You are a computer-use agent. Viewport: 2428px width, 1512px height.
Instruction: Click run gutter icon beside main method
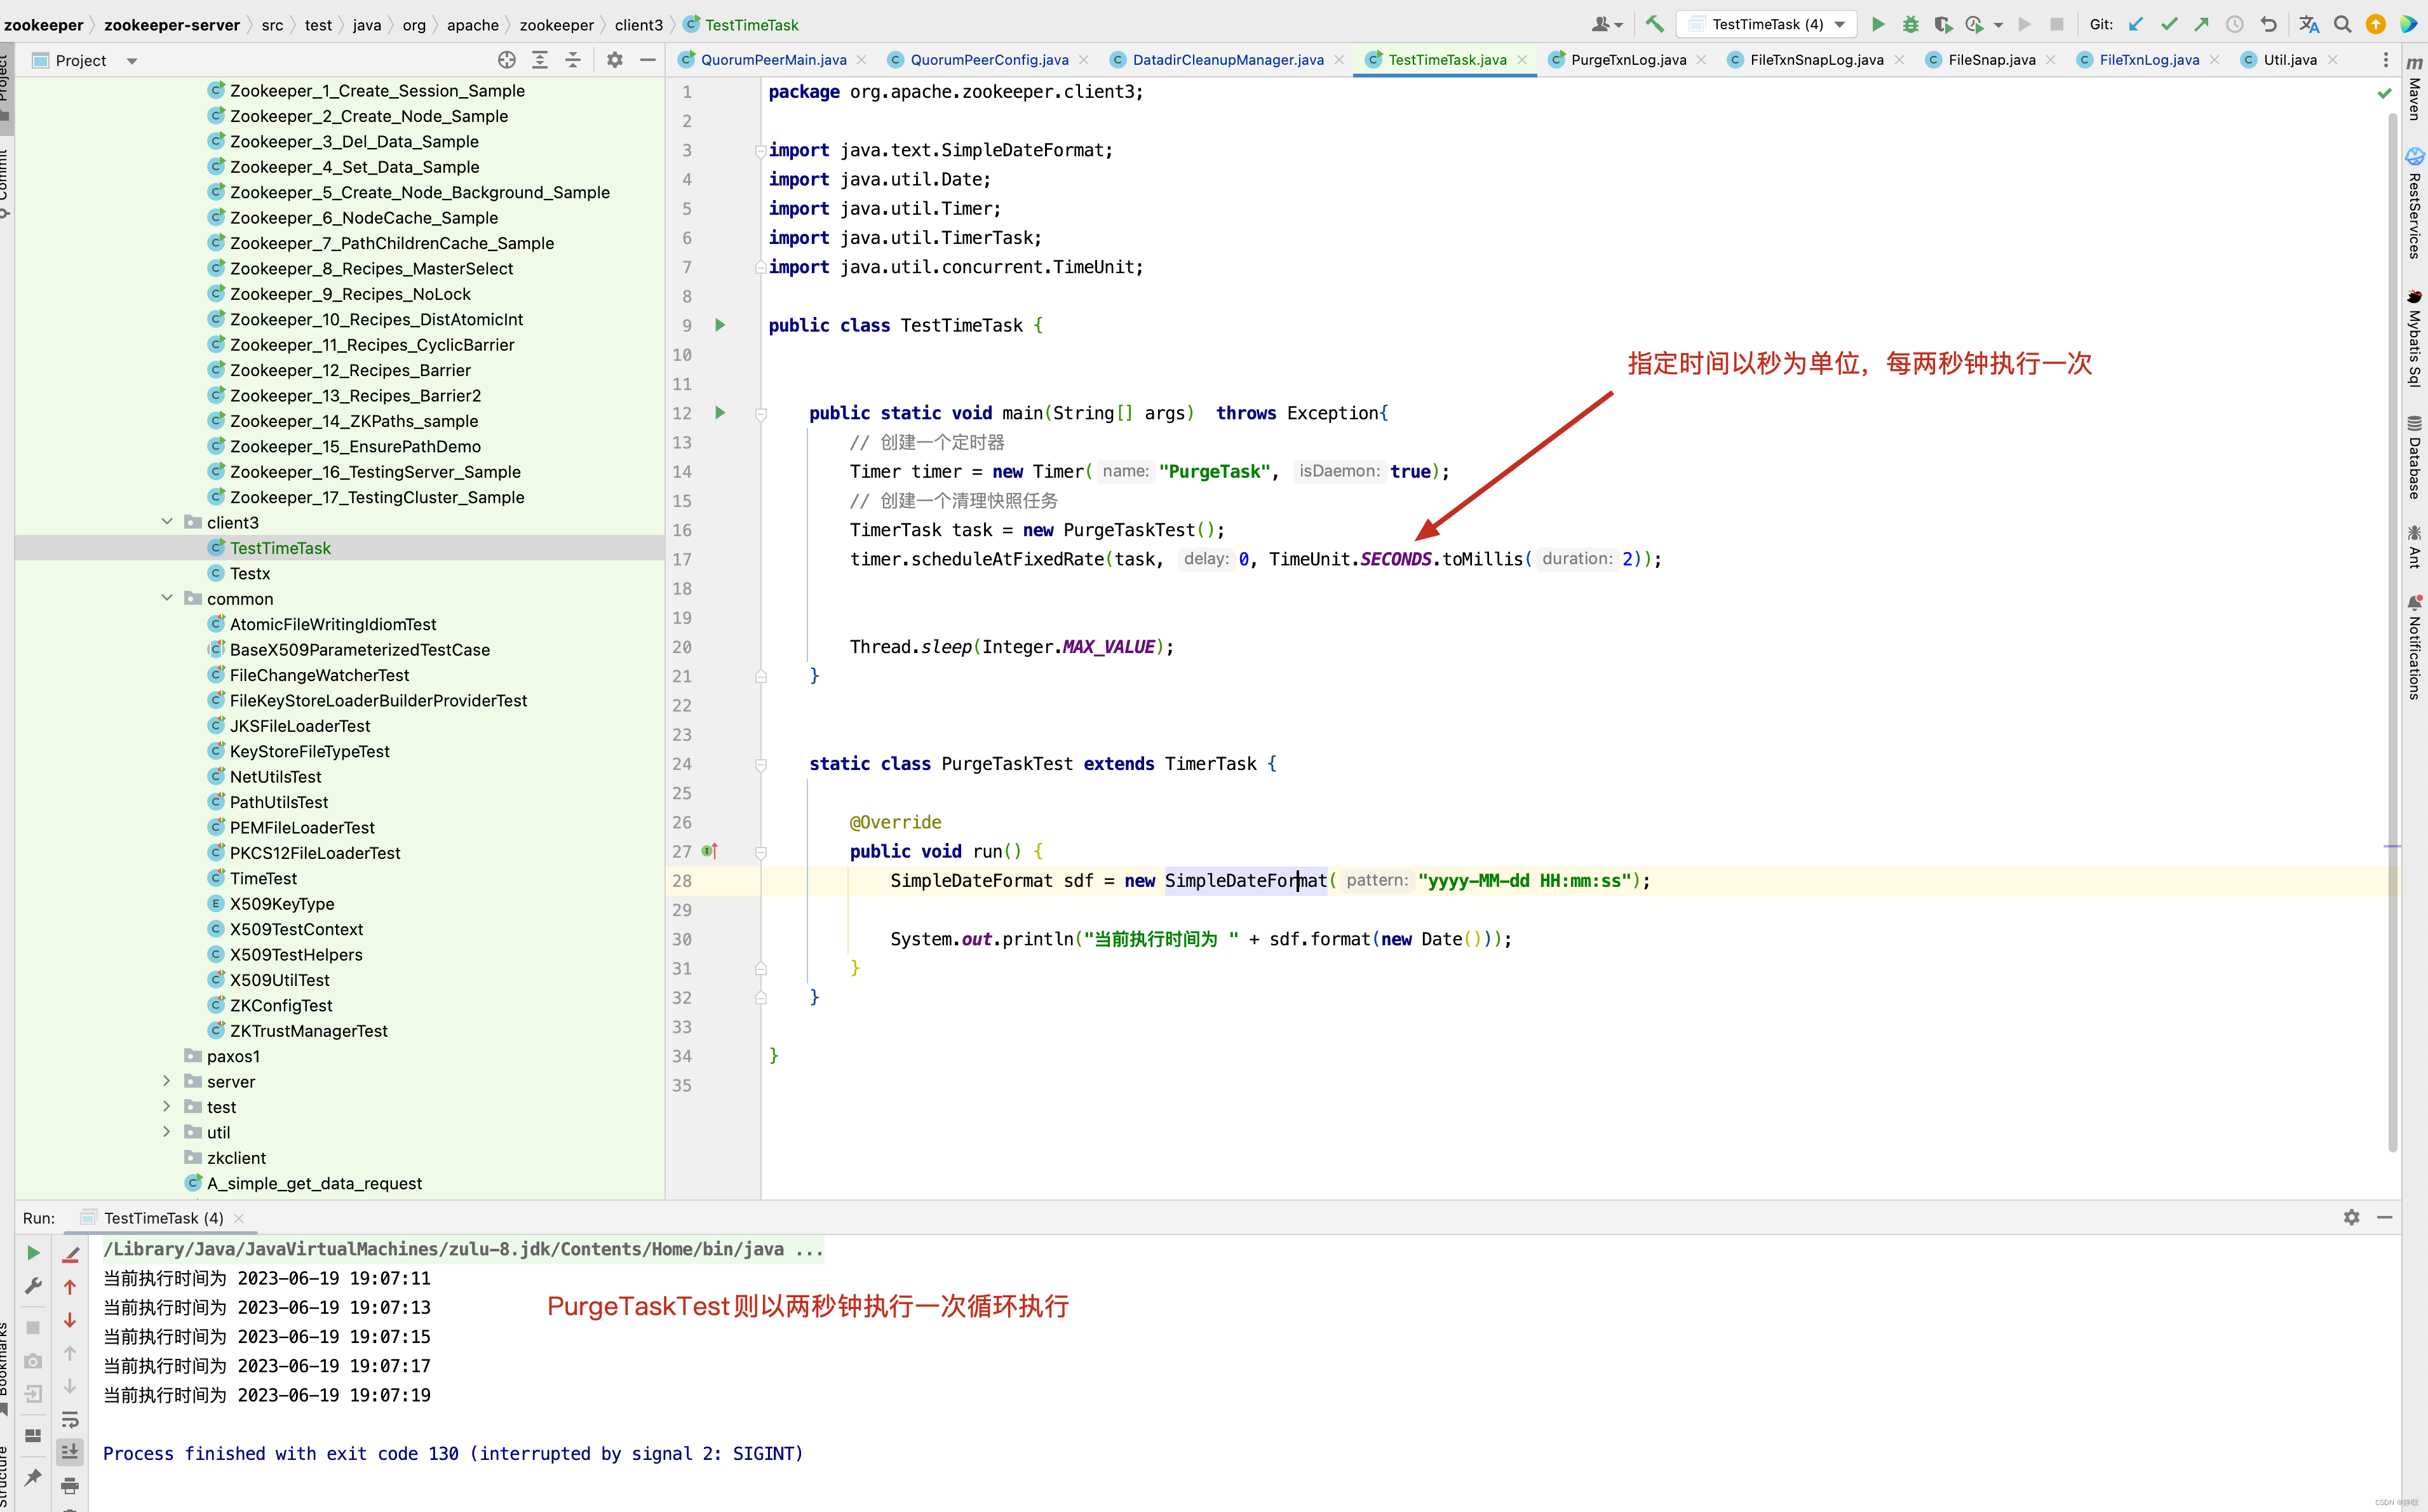(x=720, y=413)
